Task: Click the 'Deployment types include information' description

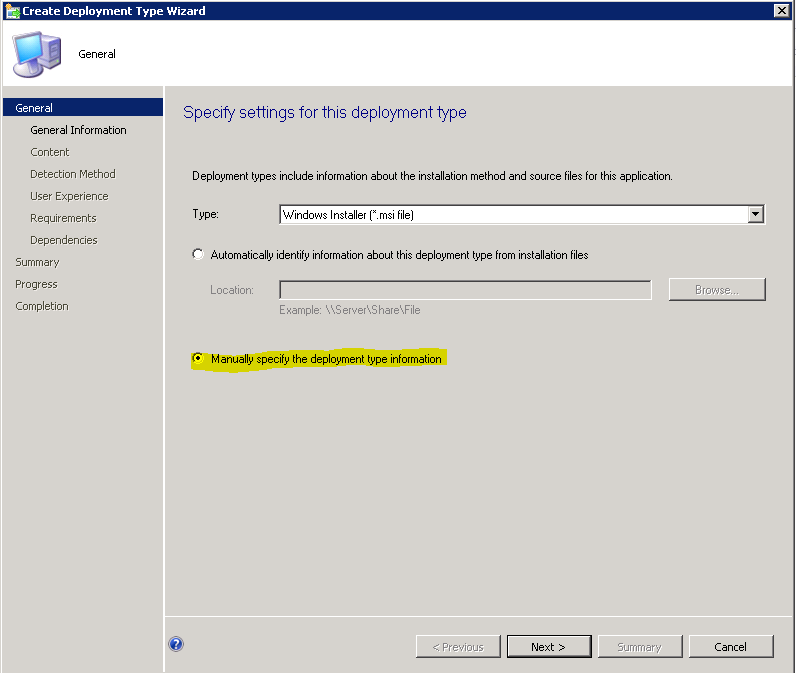Action: point(432,176)
